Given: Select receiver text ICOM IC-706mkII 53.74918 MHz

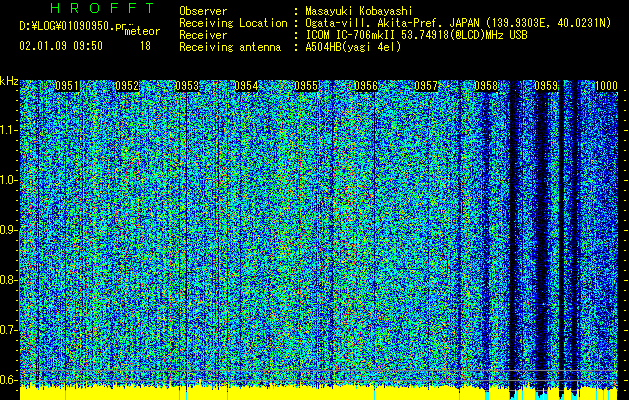Looking at the screenshot, I should [x=416, y=35].
